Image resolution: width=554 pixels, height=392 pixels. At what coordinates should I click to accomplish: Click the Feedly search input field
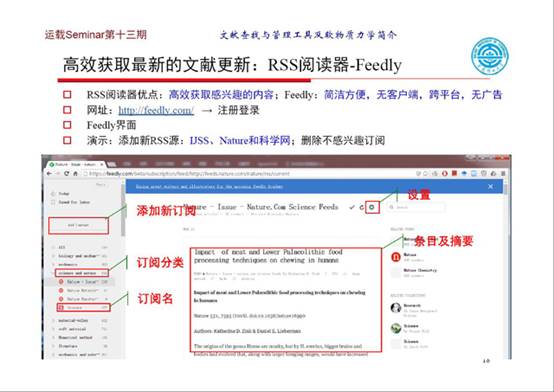coord(416,207)
